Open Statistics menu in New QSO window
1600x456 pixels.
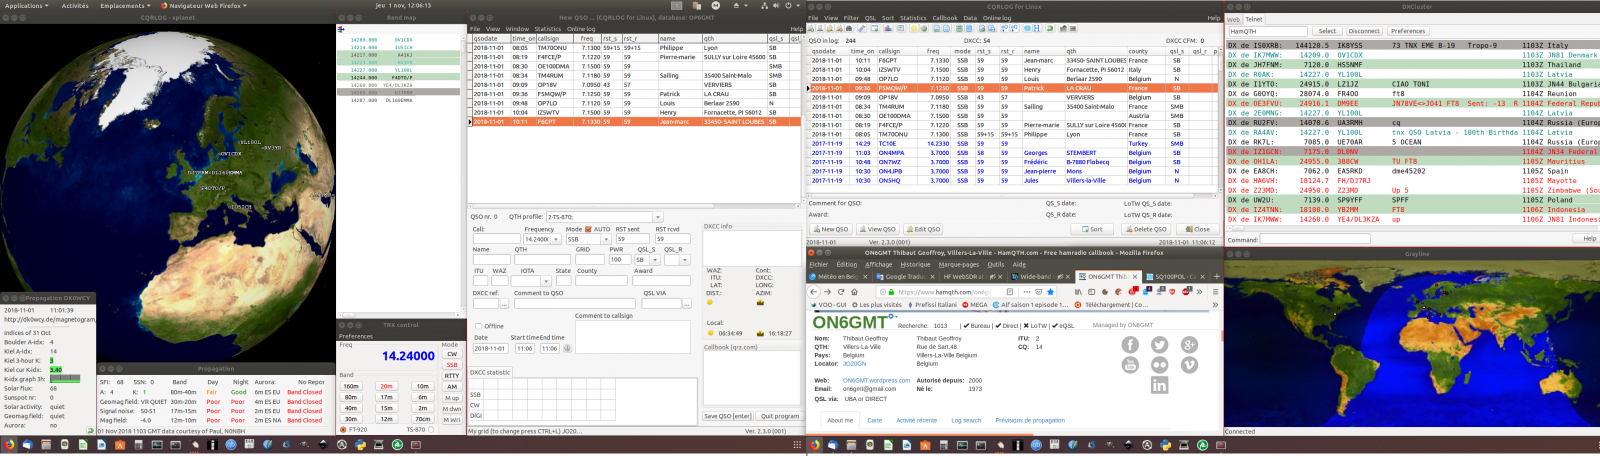click(x=547, y=29)
